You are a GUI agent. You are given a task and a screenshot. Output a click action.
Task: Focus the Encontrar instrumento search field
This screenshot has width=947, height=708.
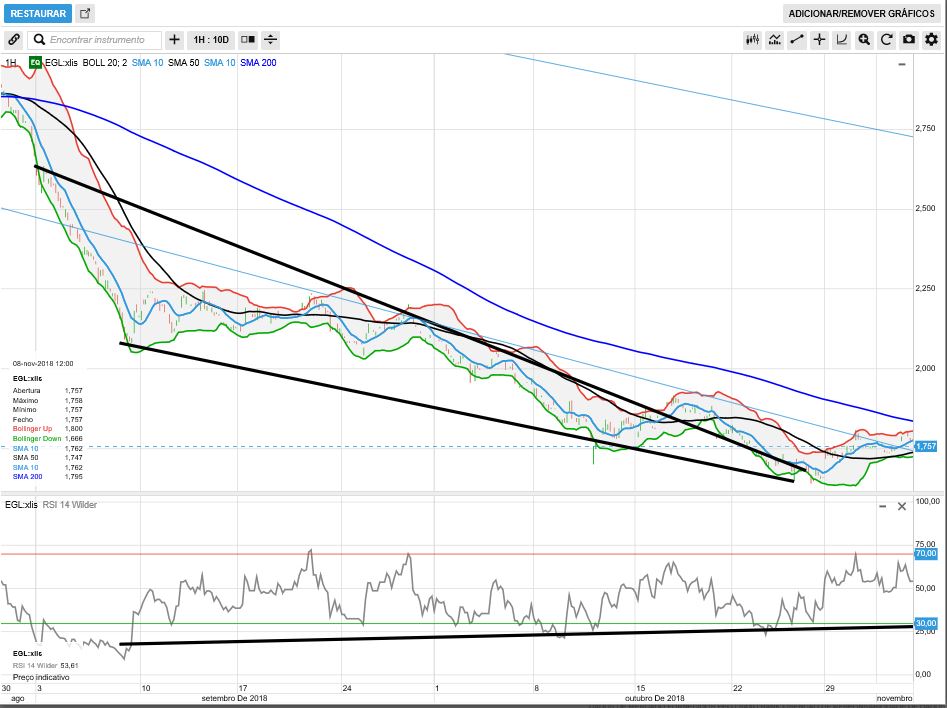[x=95, y=40]
